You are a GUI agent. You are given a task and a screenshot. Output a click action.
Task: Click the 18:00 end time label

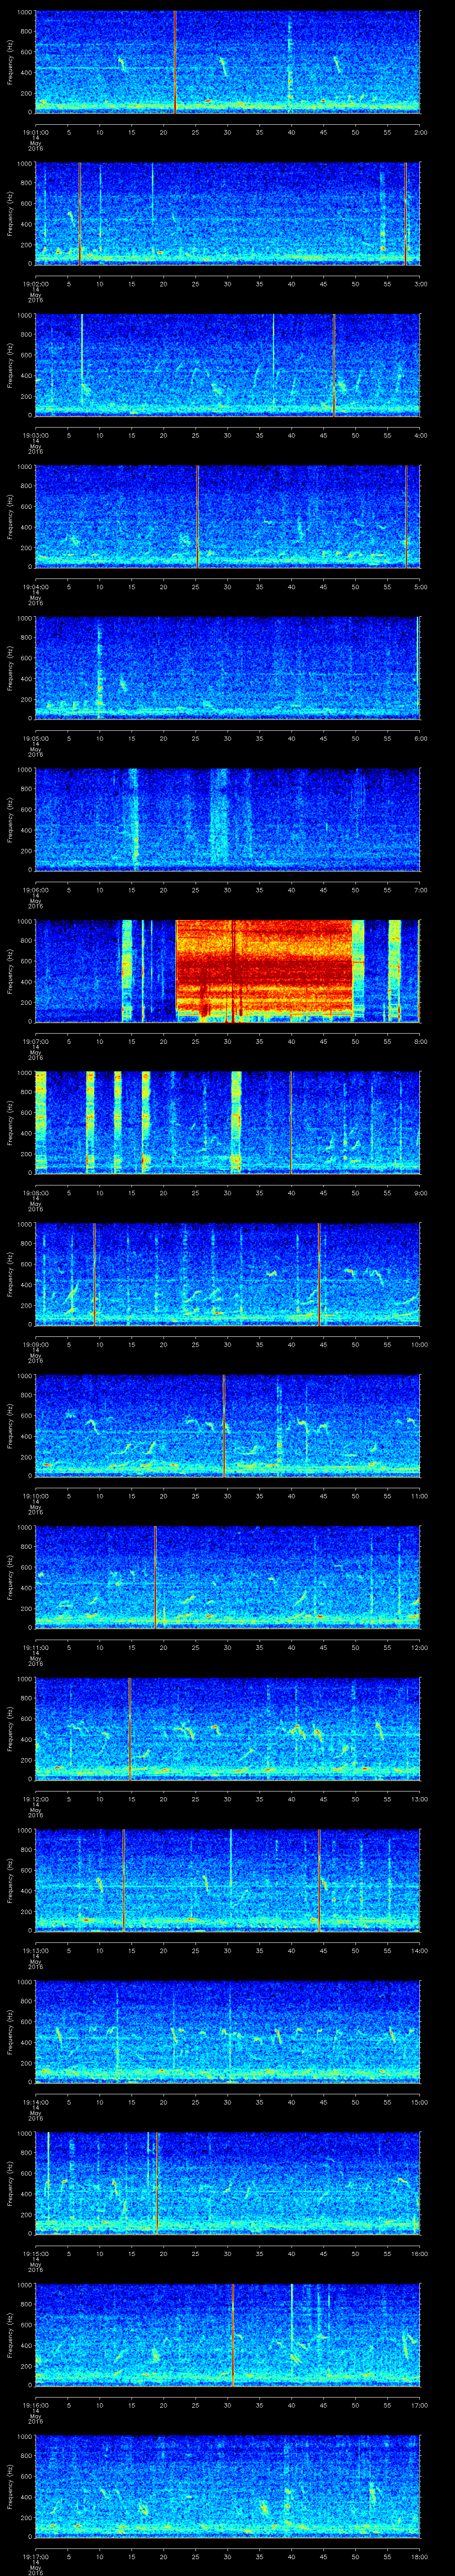pyautogui.click(x=419, y=2556)
